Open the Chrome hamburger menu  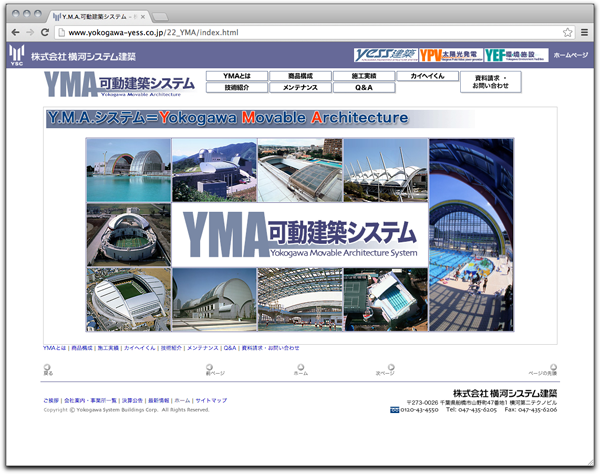[584, 33]
